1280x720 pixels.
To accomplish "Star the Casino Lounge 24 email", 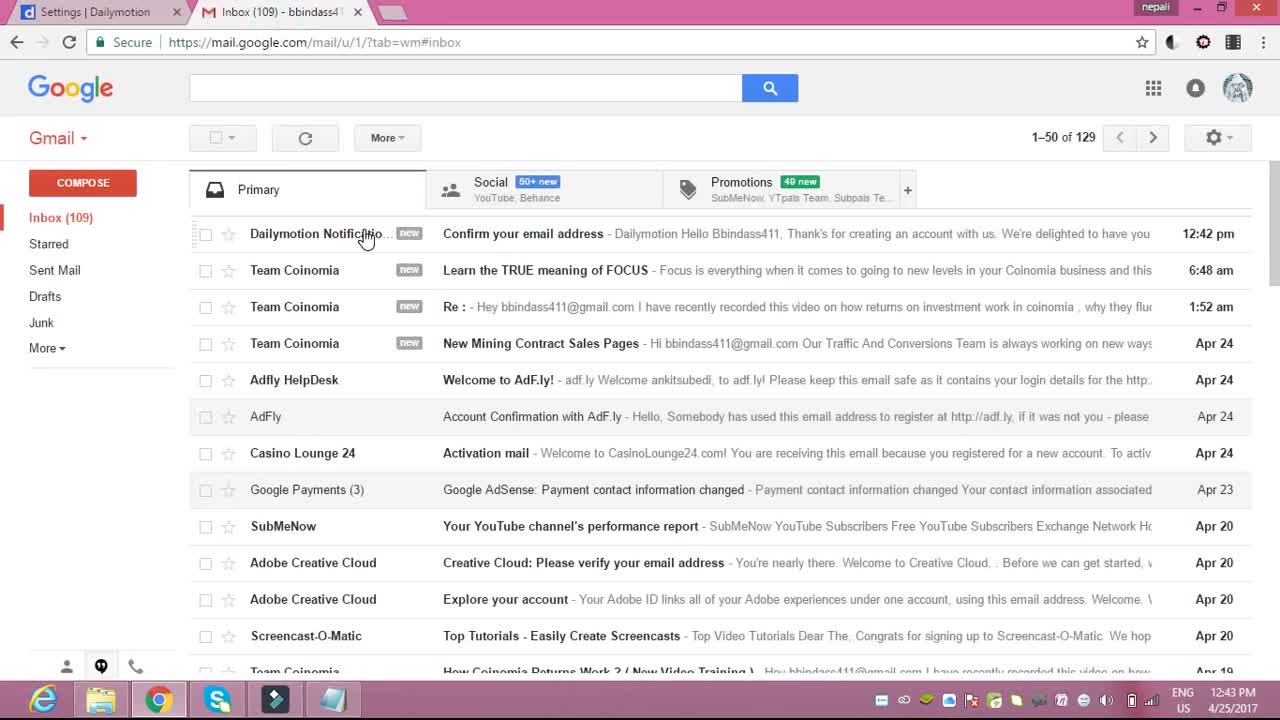I will (x=228, y=453).
